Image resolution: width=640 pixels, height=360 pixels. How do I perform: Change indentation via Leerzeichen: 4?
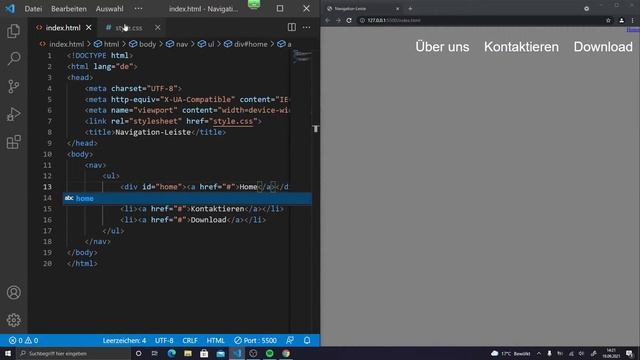124,340
